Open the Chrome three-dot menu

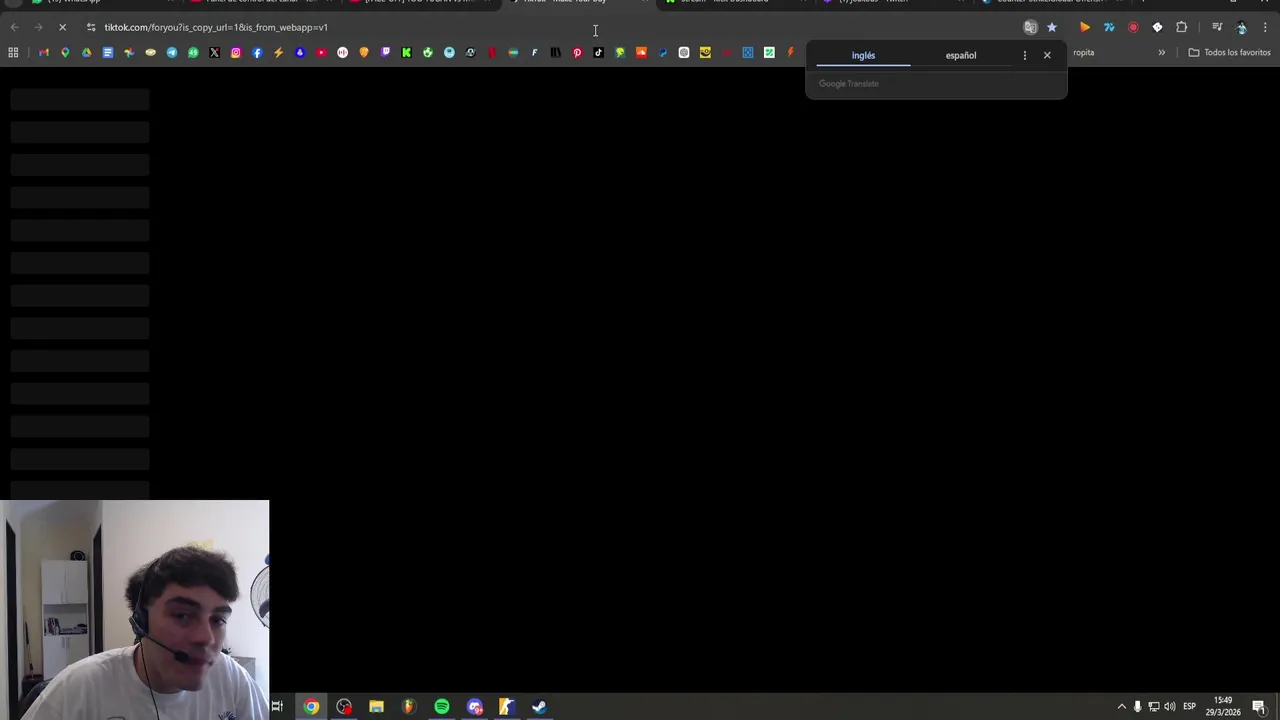click(x=1265, y=27)
